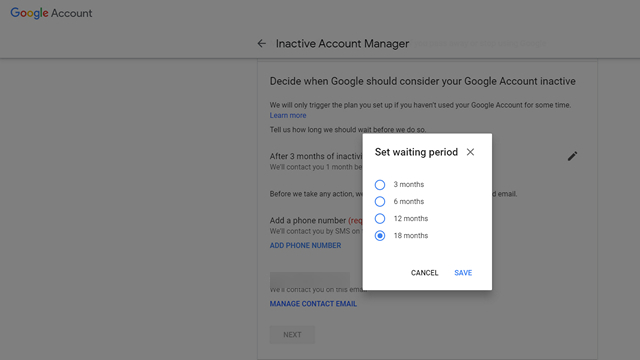Select the 18 months radio button
640x360 pixels.
tap(380, 236)
